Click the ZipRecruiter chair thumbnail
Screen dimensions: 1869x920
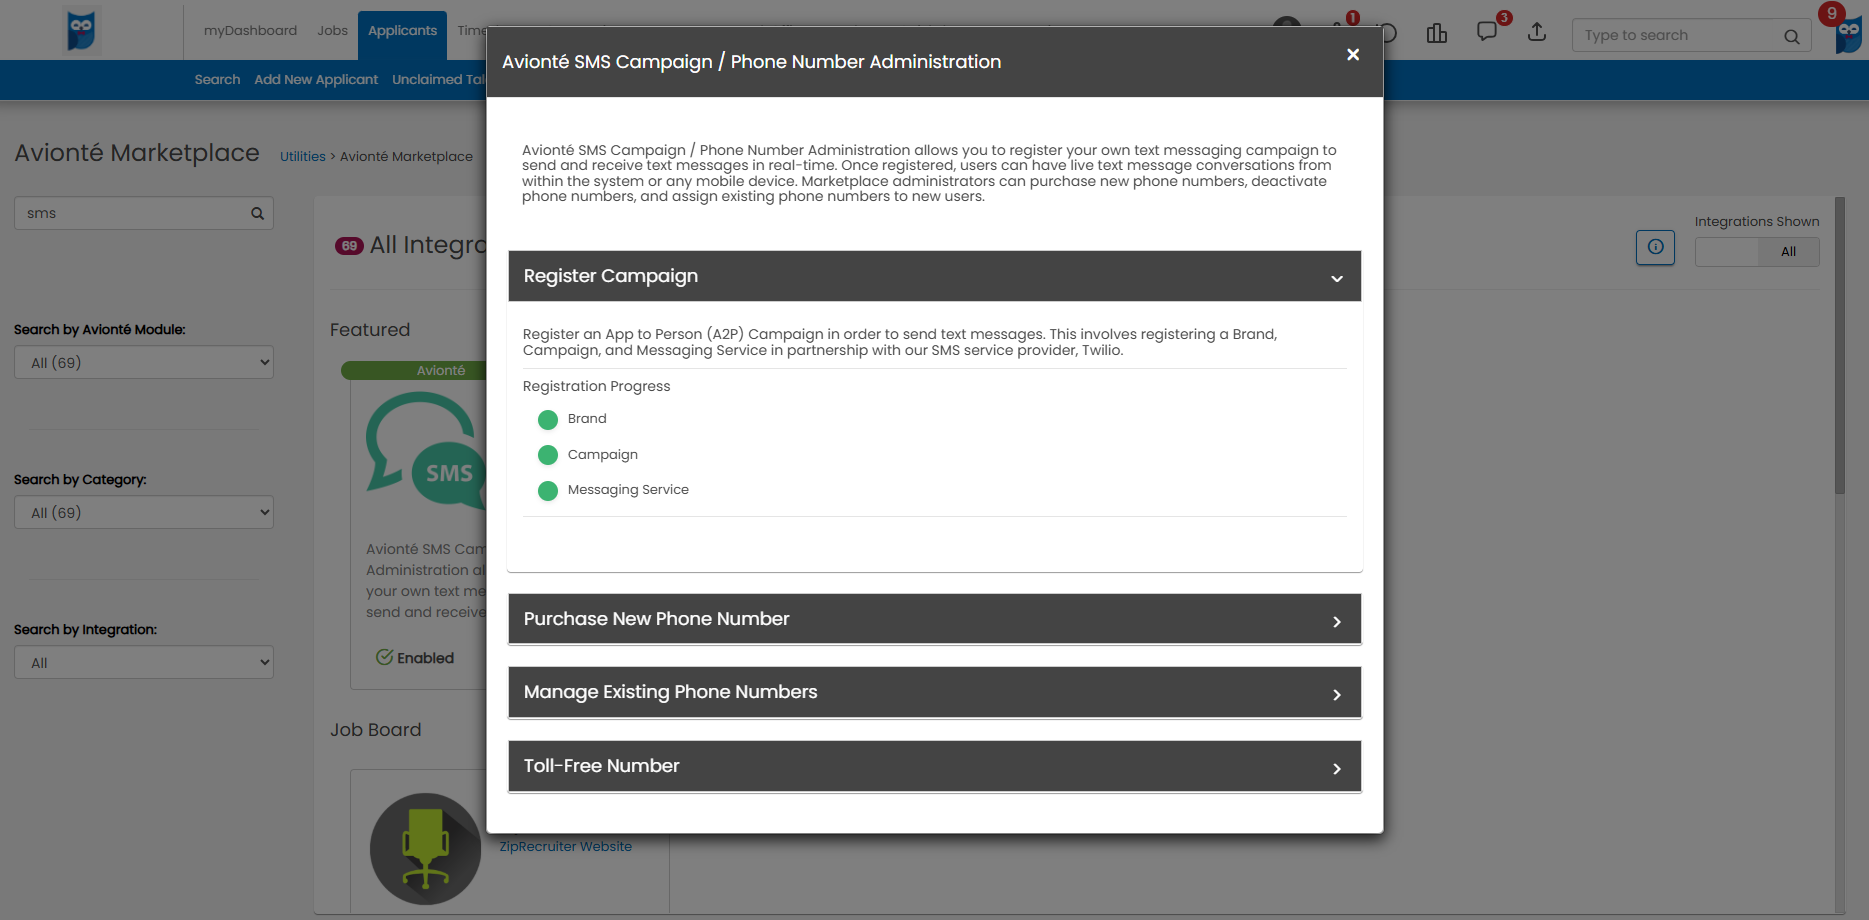click(x=426, y=848)
